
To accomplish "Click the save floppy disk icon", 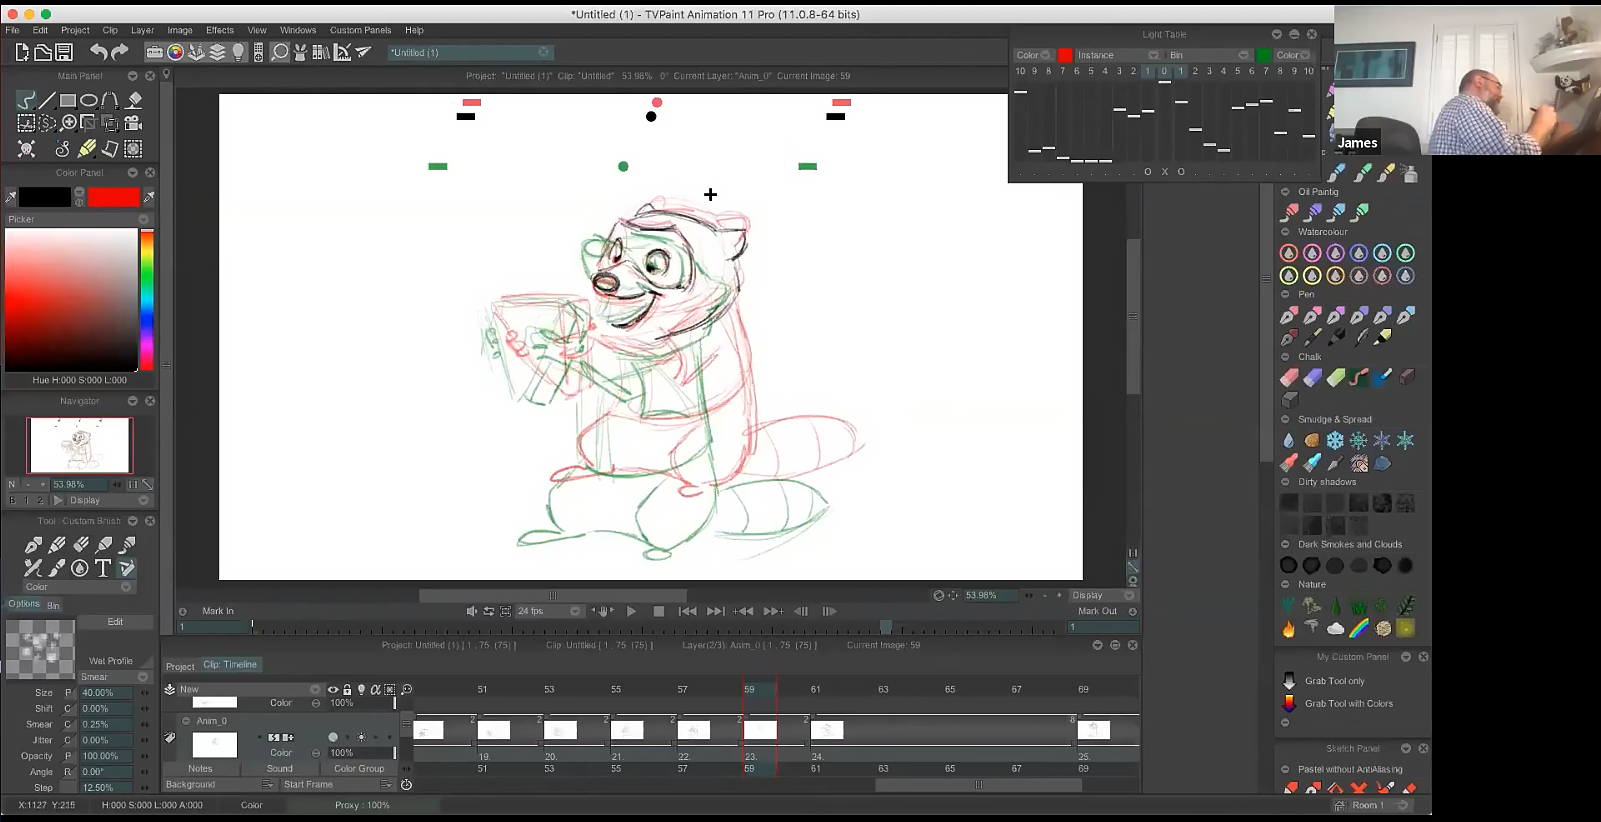I will click(x=64, y=52).
